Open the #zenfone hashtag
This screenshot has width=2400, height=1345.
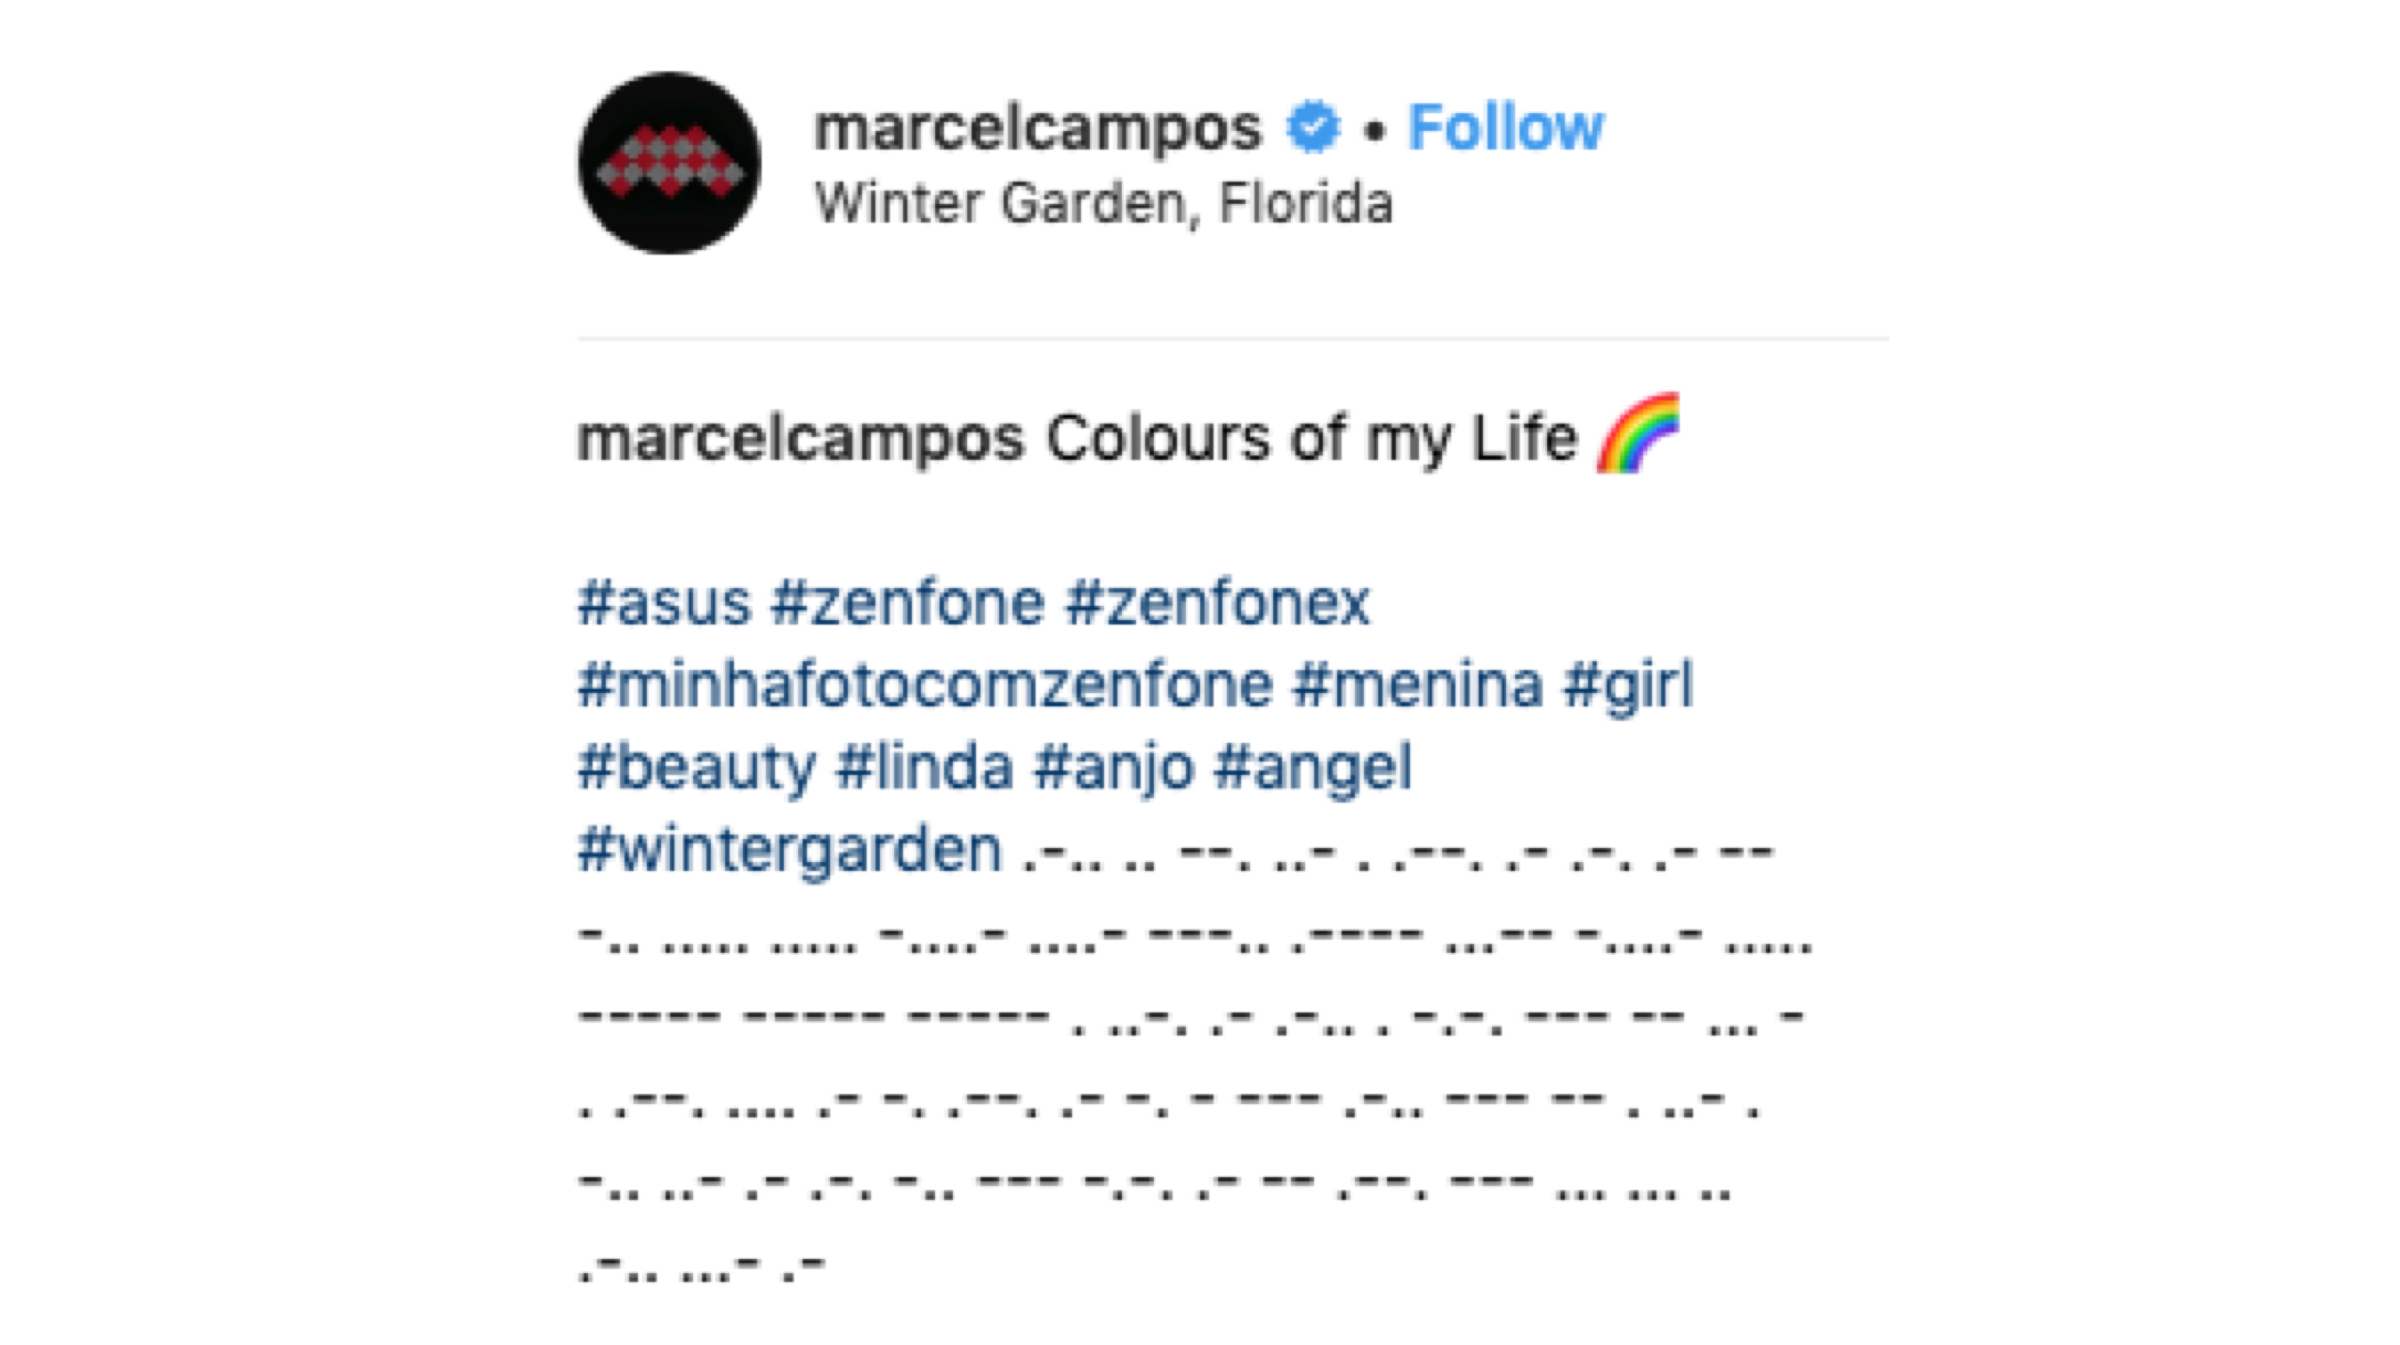[x=908, y=603]
